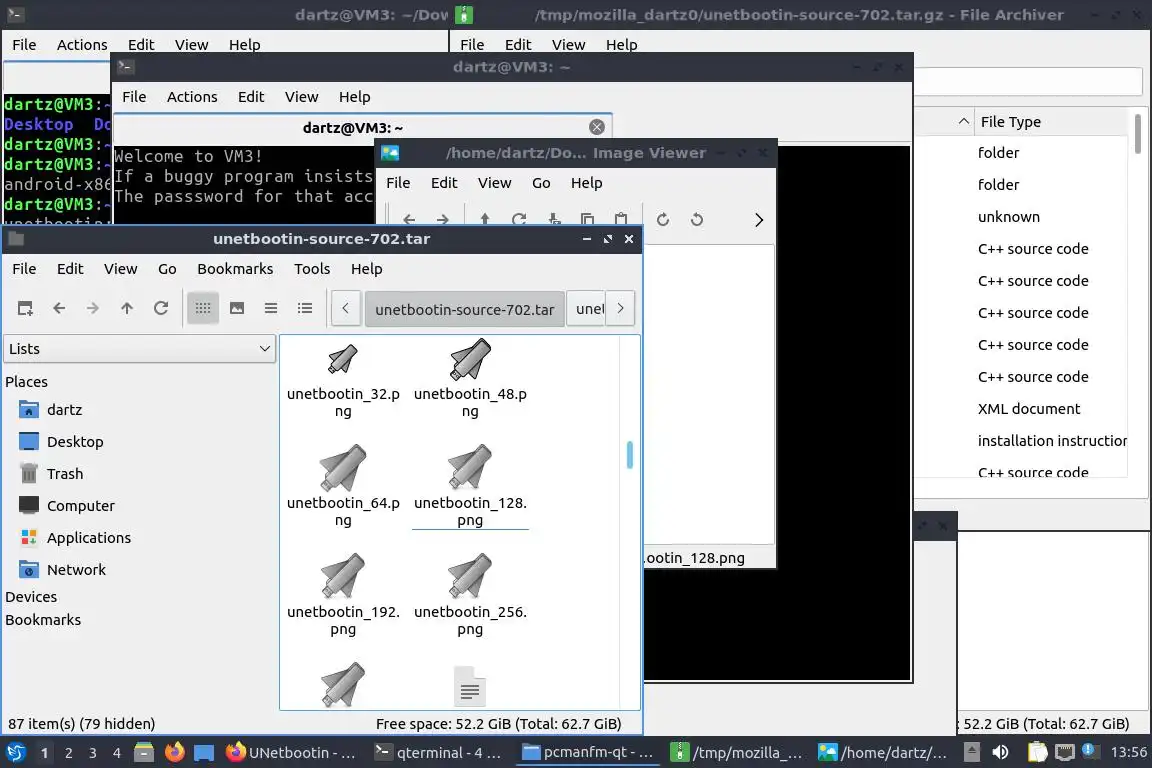
Task: Open Tools menu in file manager
Action: 312,269
